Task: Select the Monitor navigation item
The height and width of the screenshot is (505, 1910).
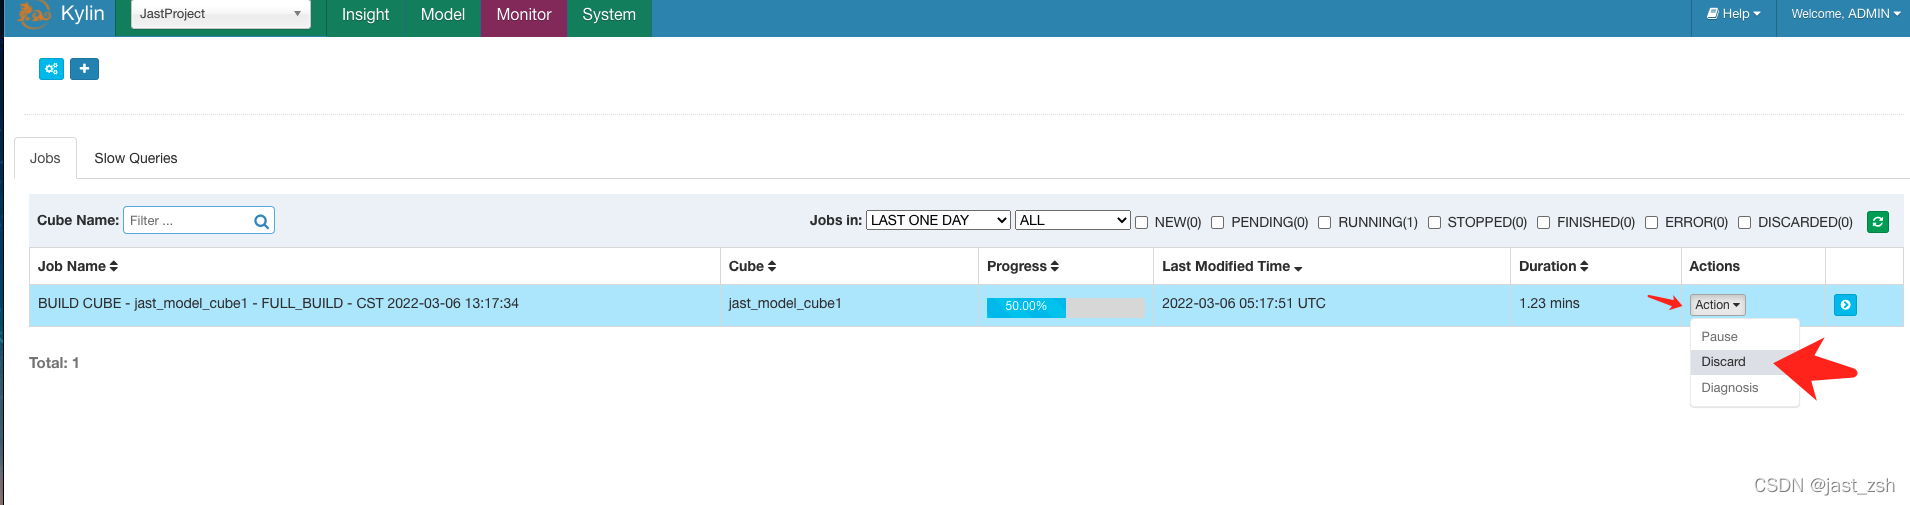Action: (x=524, y=15)
